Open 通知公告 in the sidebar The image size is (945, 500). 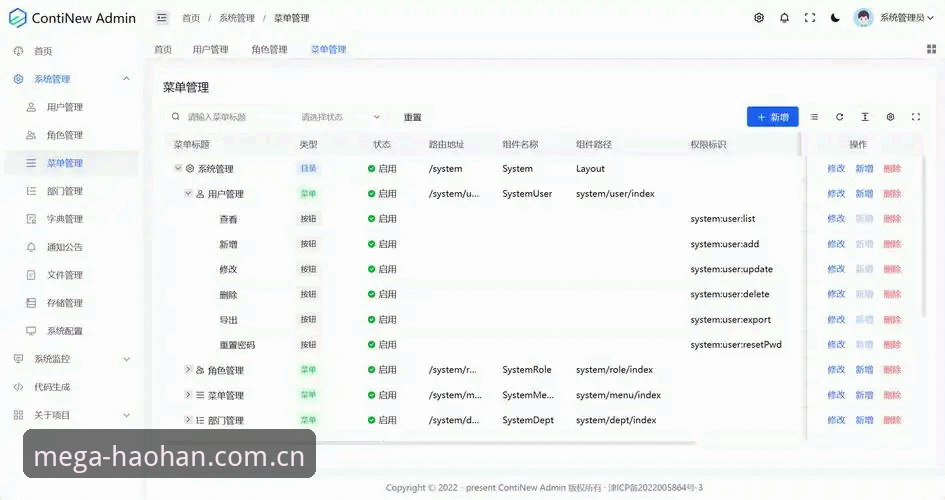pyautogui.click(x=64, y=247)
